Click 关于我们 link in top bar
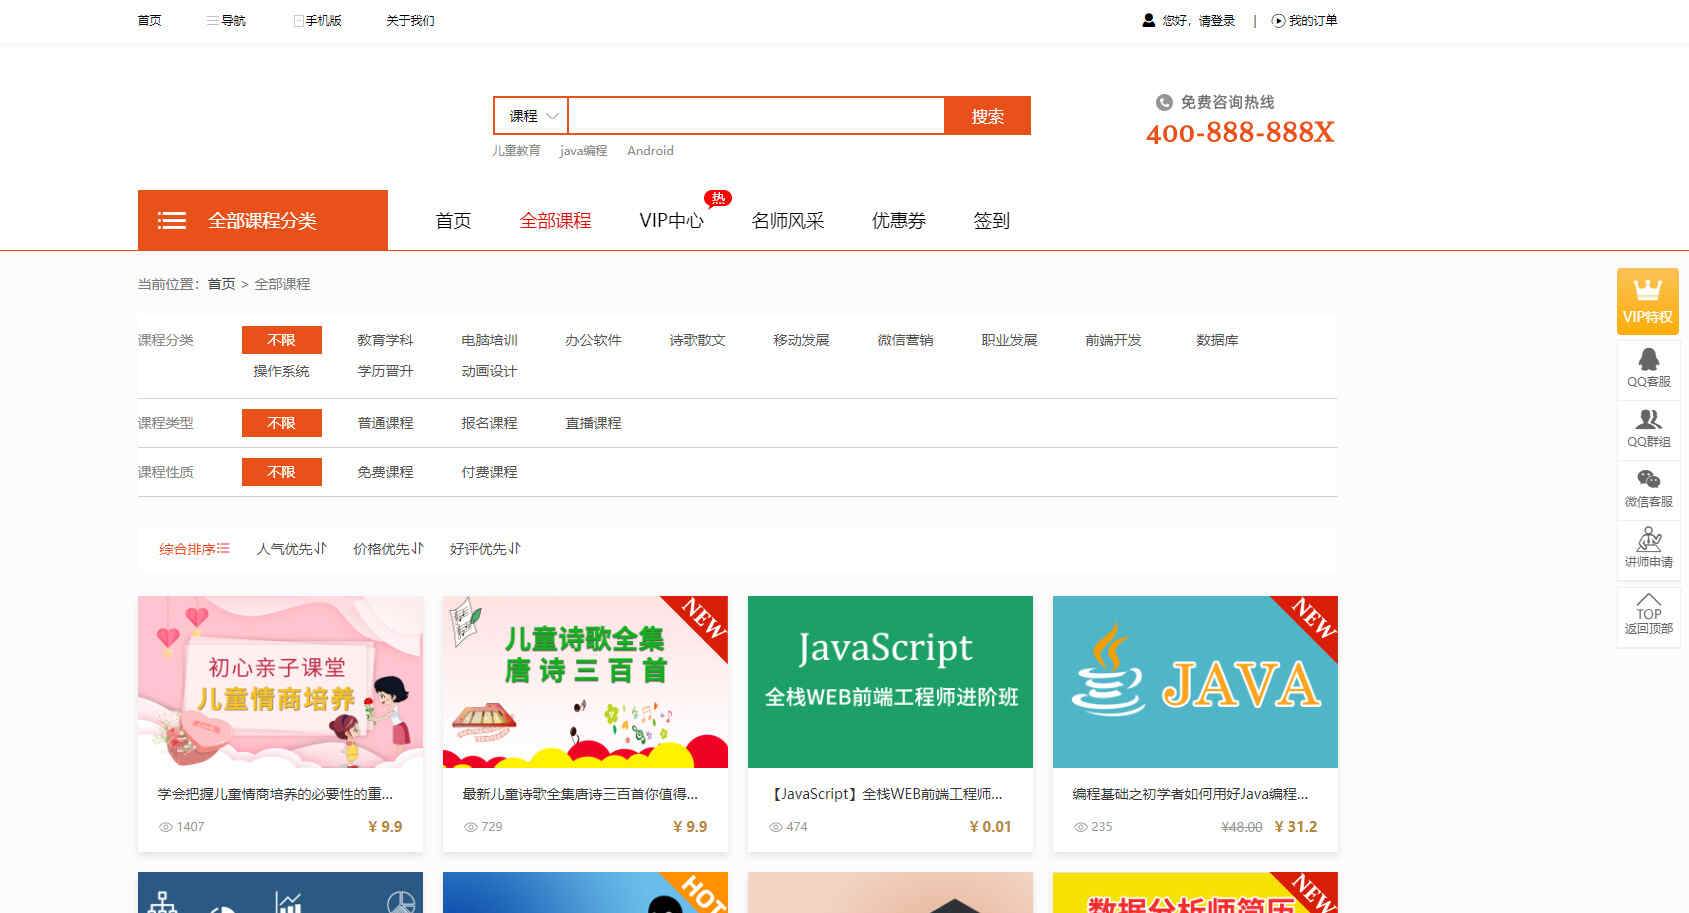Viewport: 1689px width, 913px height. 410,20
